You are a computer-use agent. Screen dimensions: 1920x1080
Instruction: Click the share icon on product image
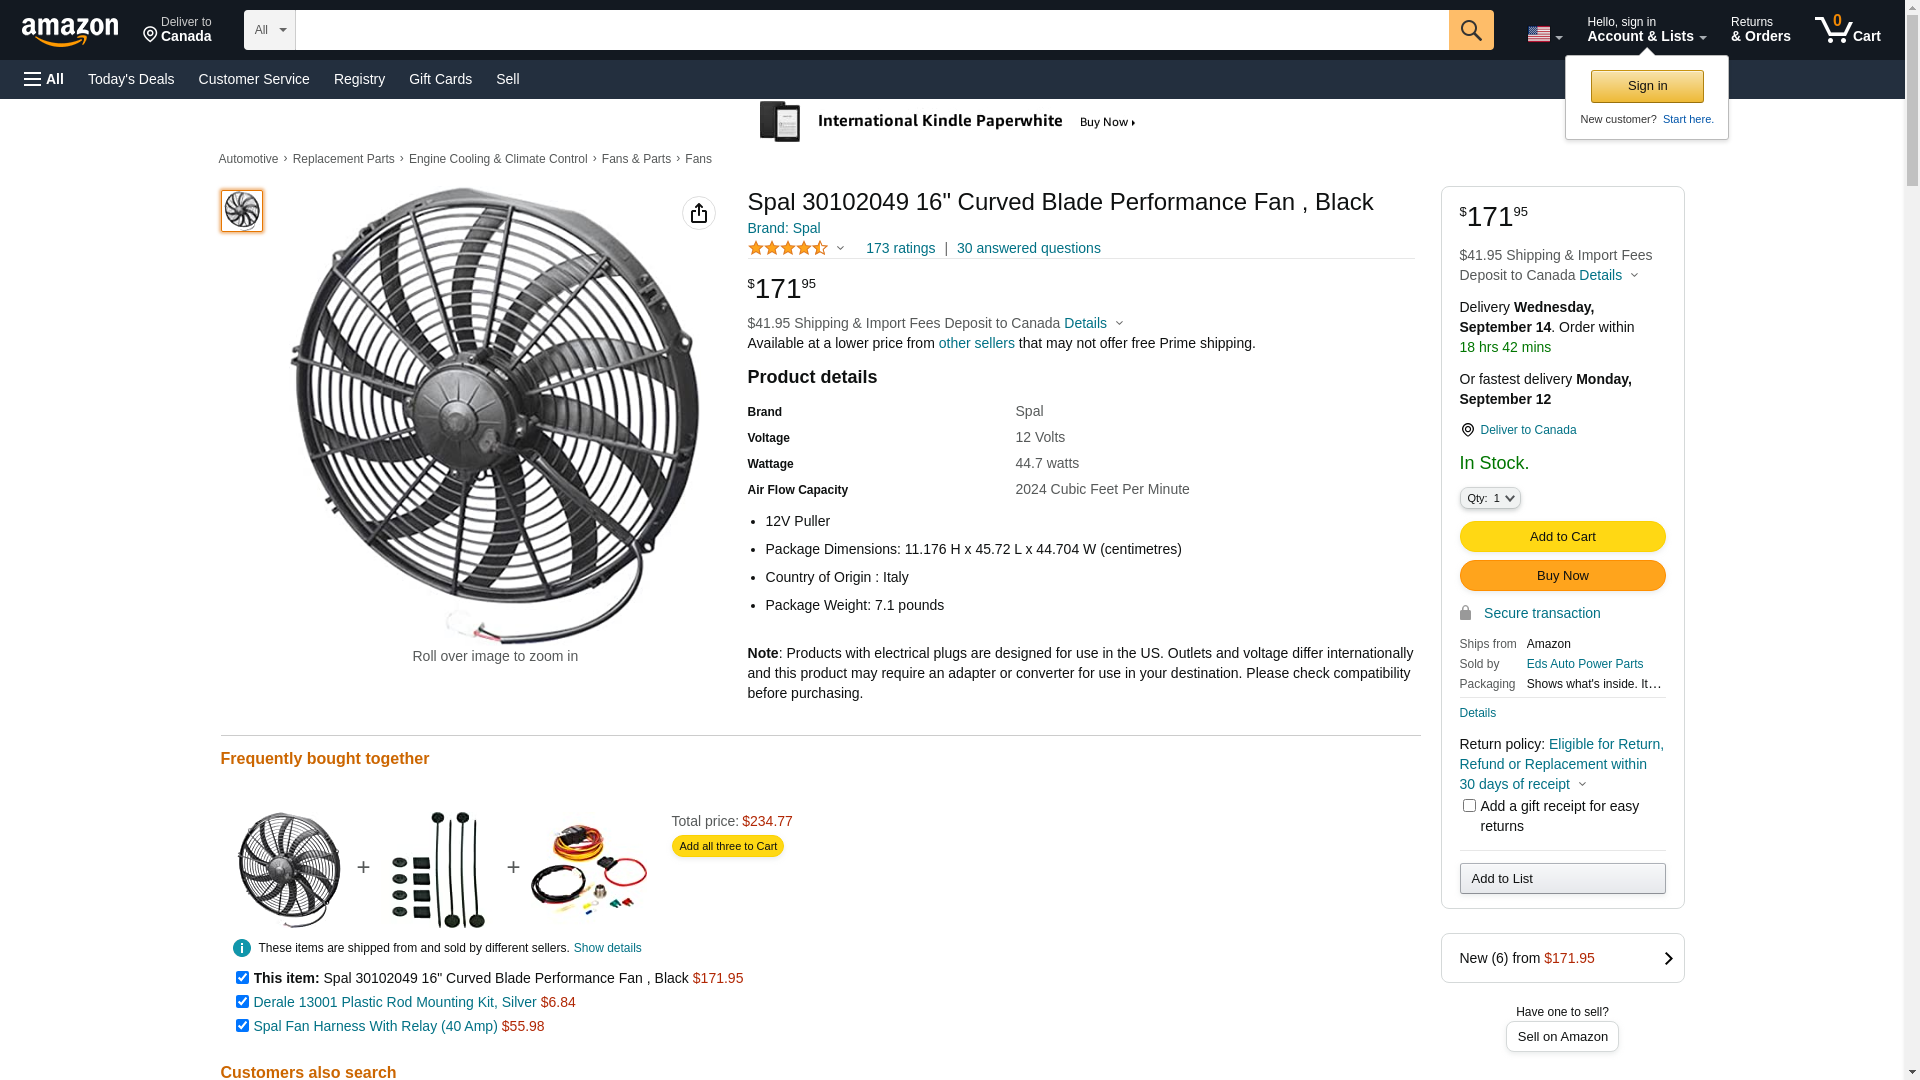coord(698,213)
